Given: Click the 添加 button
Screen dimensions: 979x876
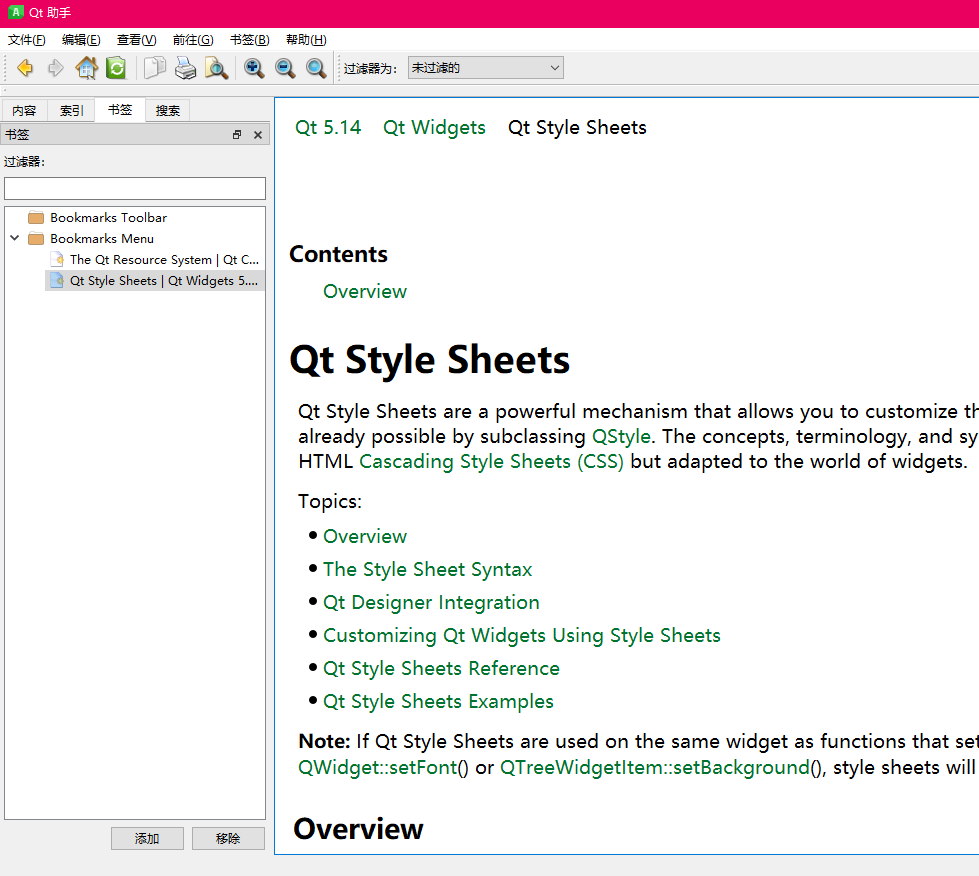Looking at the screenshot, I should (147, 838).
